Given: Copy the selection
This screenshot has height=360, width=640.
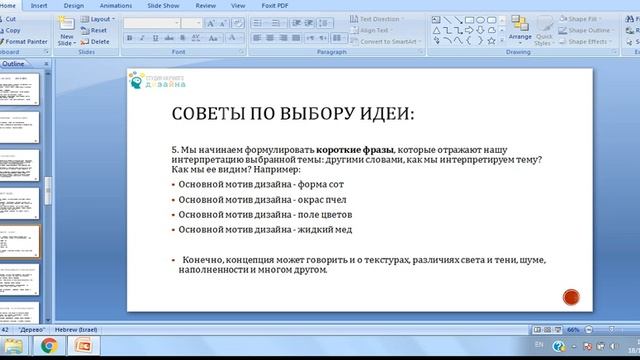Looking at the screenshot, I should (10, 30).
